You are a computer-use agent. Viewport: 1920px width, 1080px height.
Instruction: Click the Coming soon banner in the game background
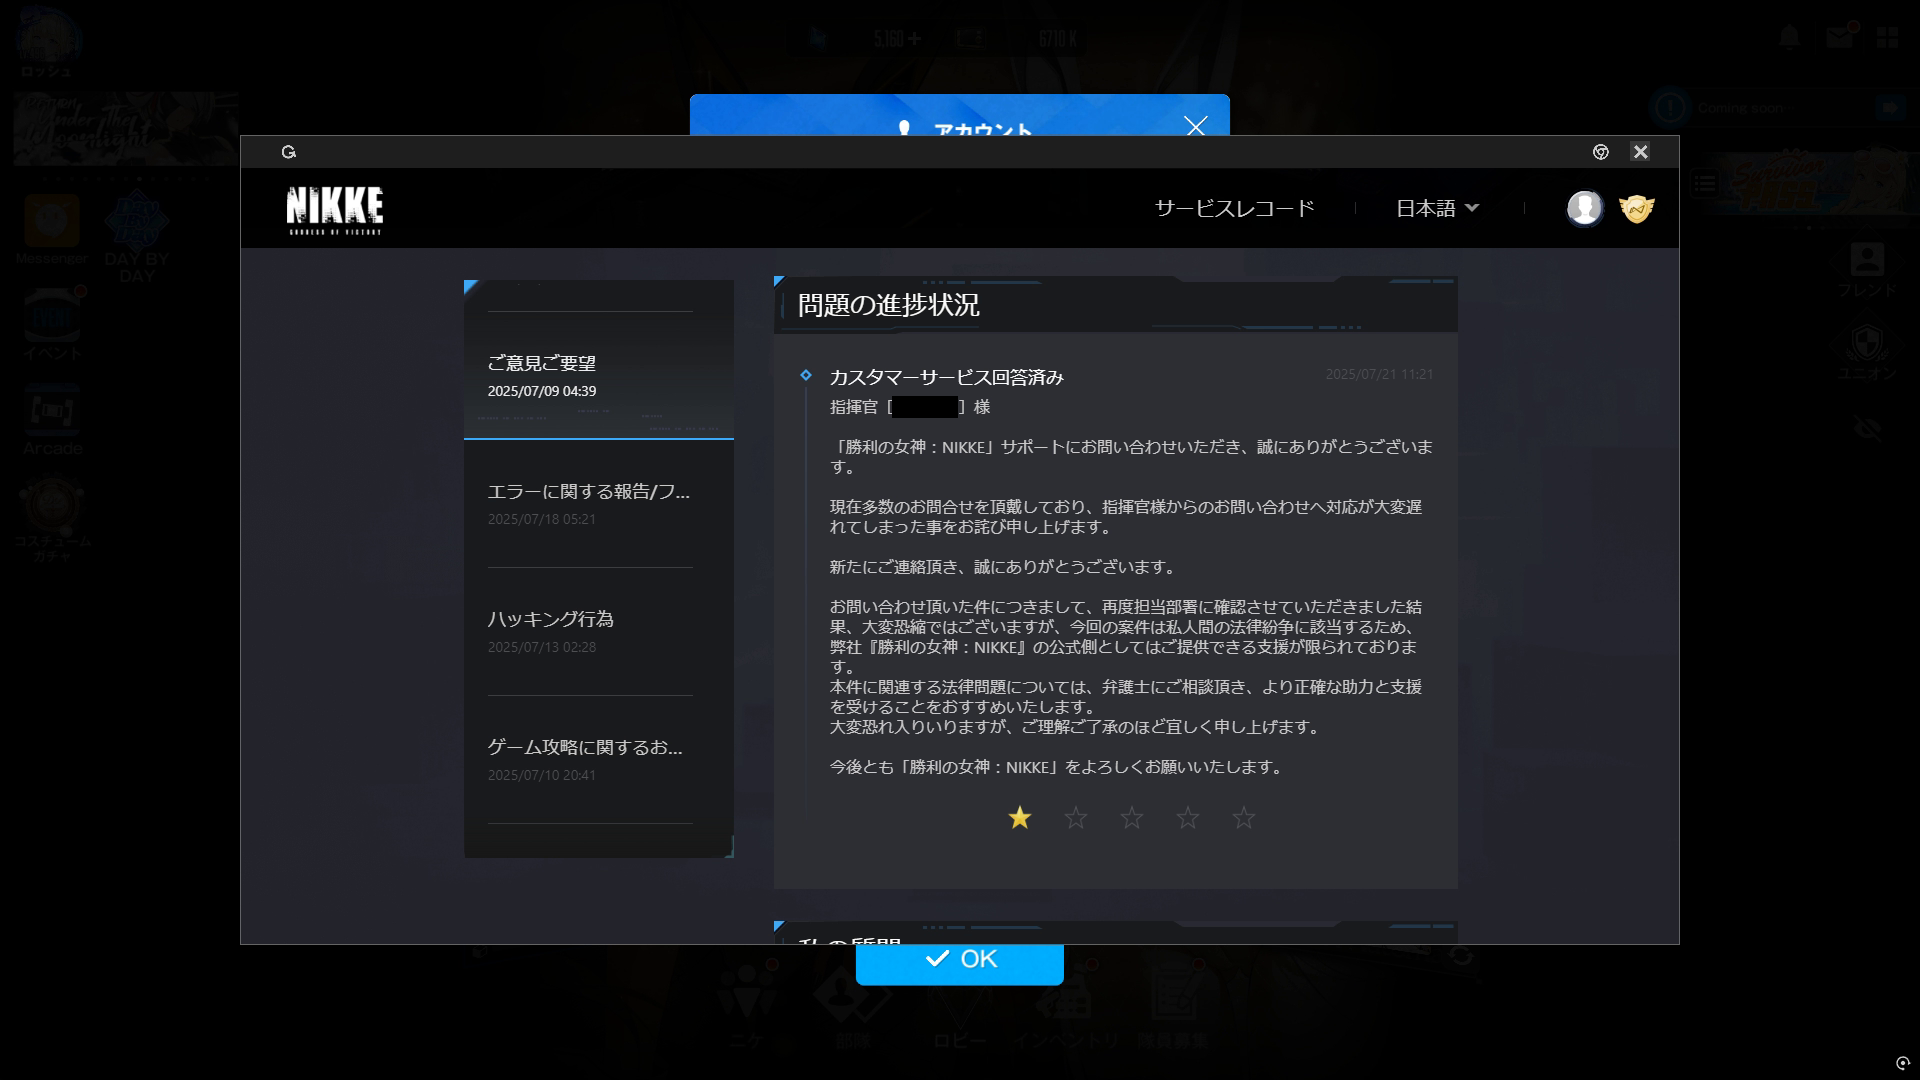pos(1779,107)
